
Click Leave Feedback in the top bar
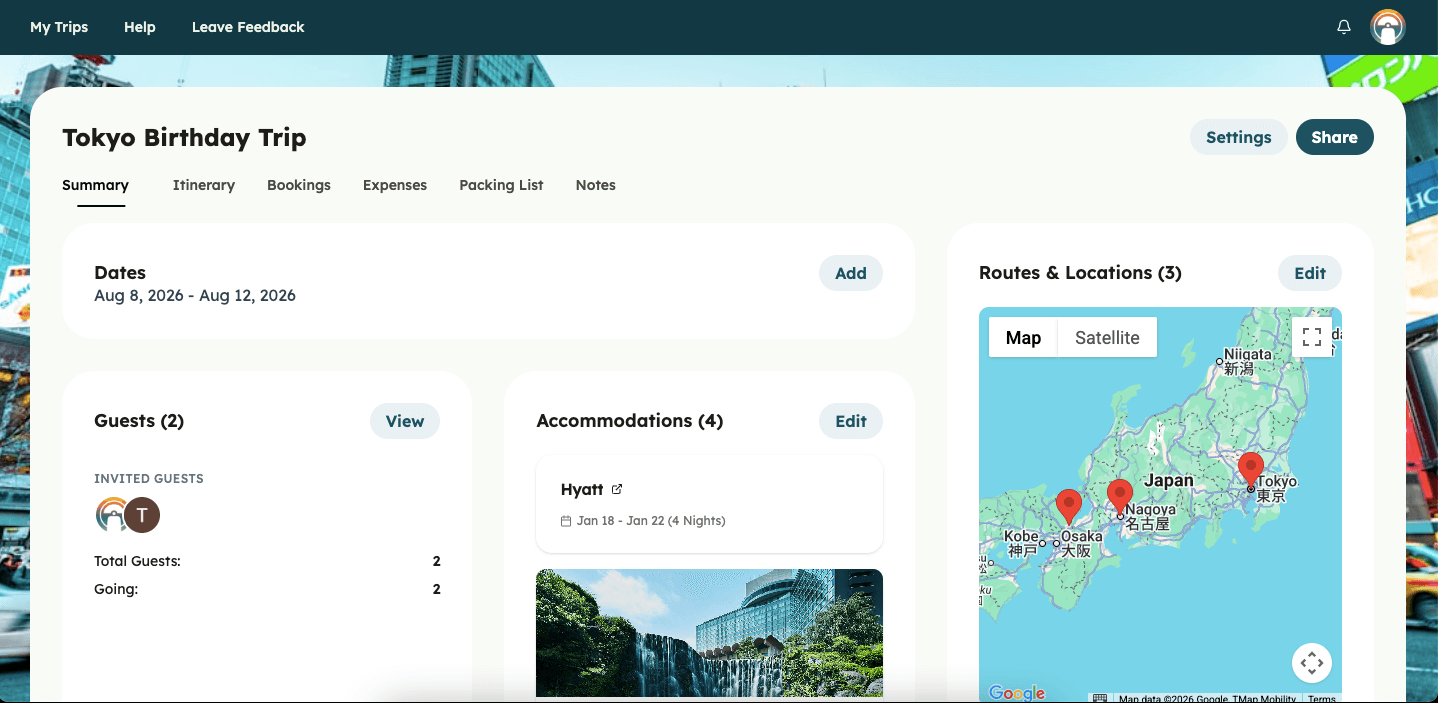248,27
